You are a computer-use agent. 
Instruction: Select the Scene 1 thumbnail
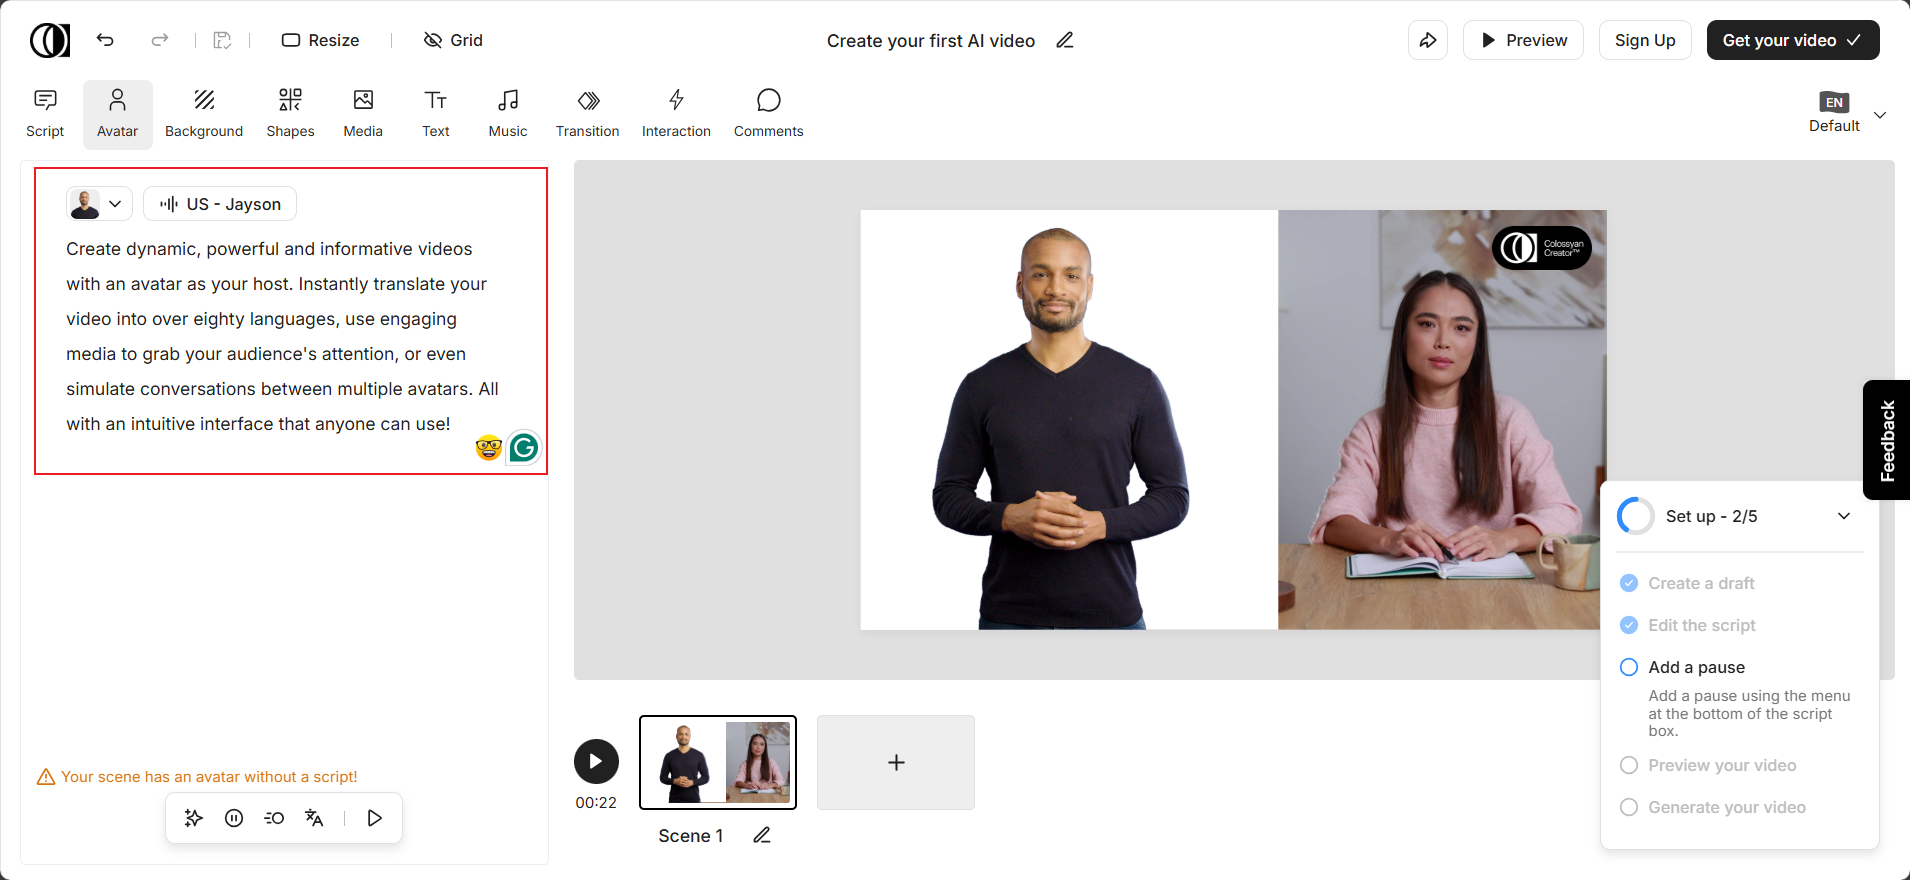click(718, 762)
